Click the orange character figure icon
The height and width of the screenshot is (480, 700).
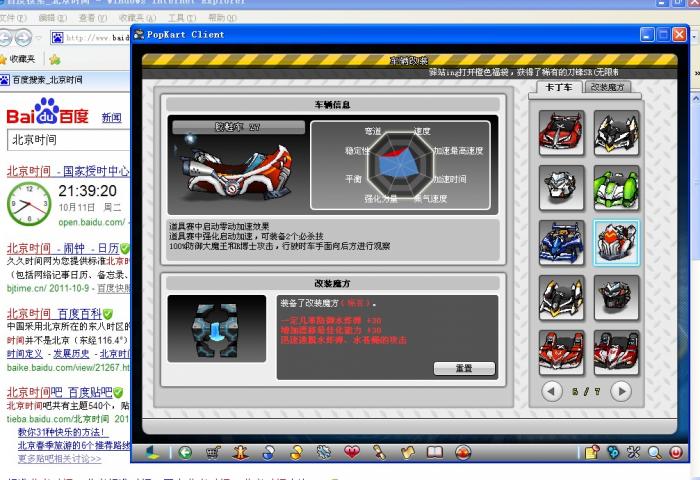pos(241,453)
